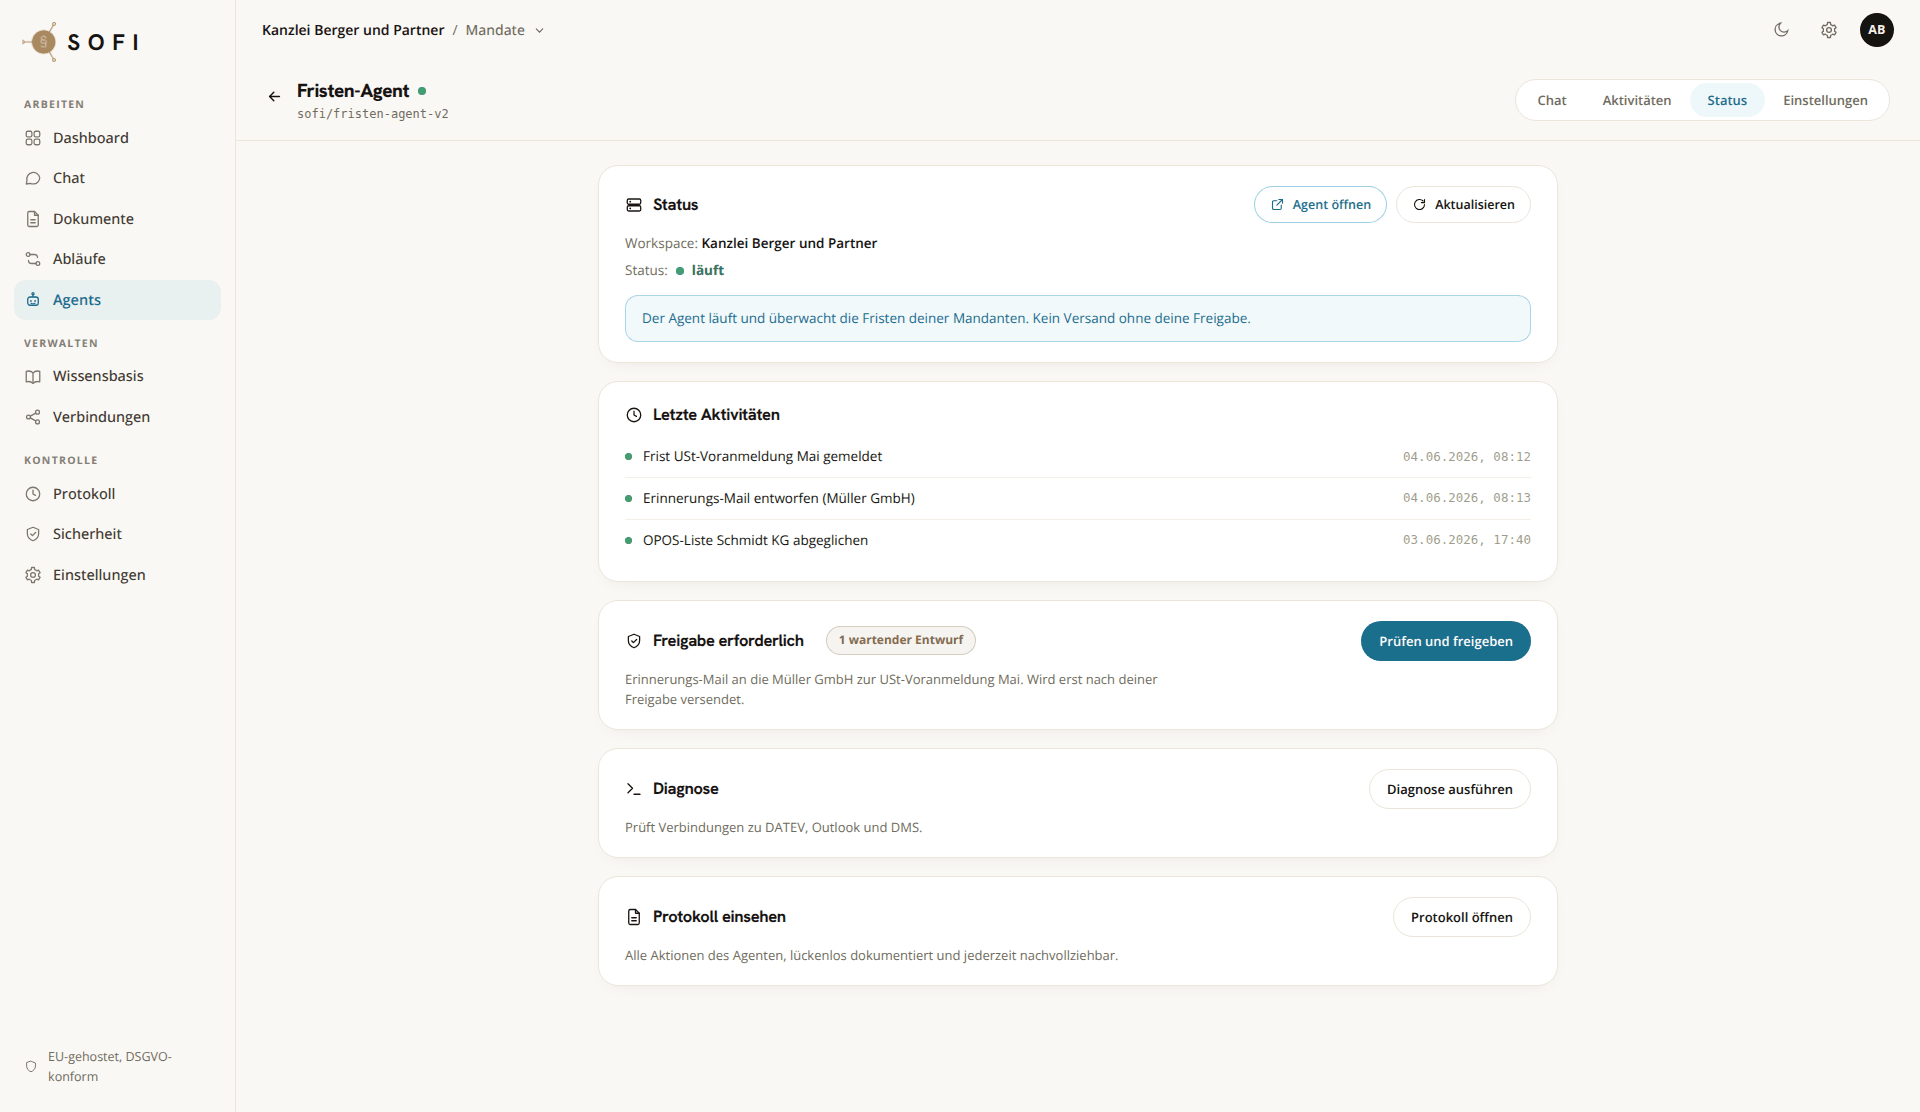The width and height of the screenshot is (1920, 1112).
Task: Open Sicherheit in sidebar
Action: [117, 534]
